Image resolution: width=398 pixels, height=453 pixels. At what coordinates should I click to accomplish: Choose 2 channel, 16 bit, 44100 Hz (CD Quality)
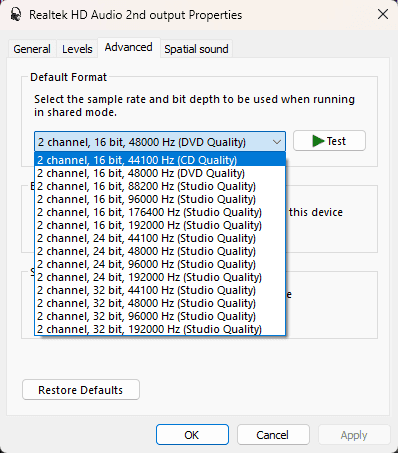160,160
